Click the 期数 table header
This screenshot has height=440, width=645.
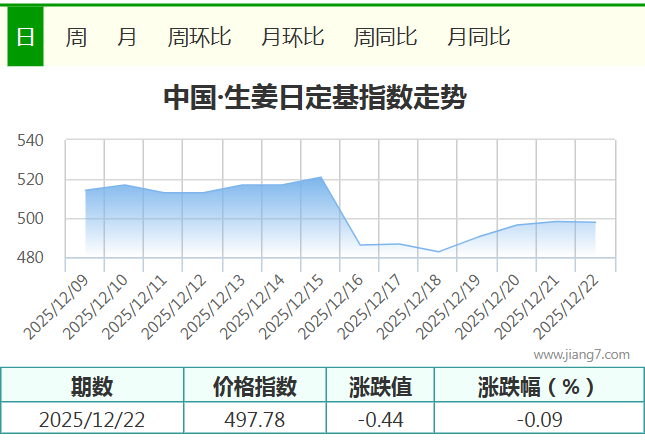(x=92, y=386)
